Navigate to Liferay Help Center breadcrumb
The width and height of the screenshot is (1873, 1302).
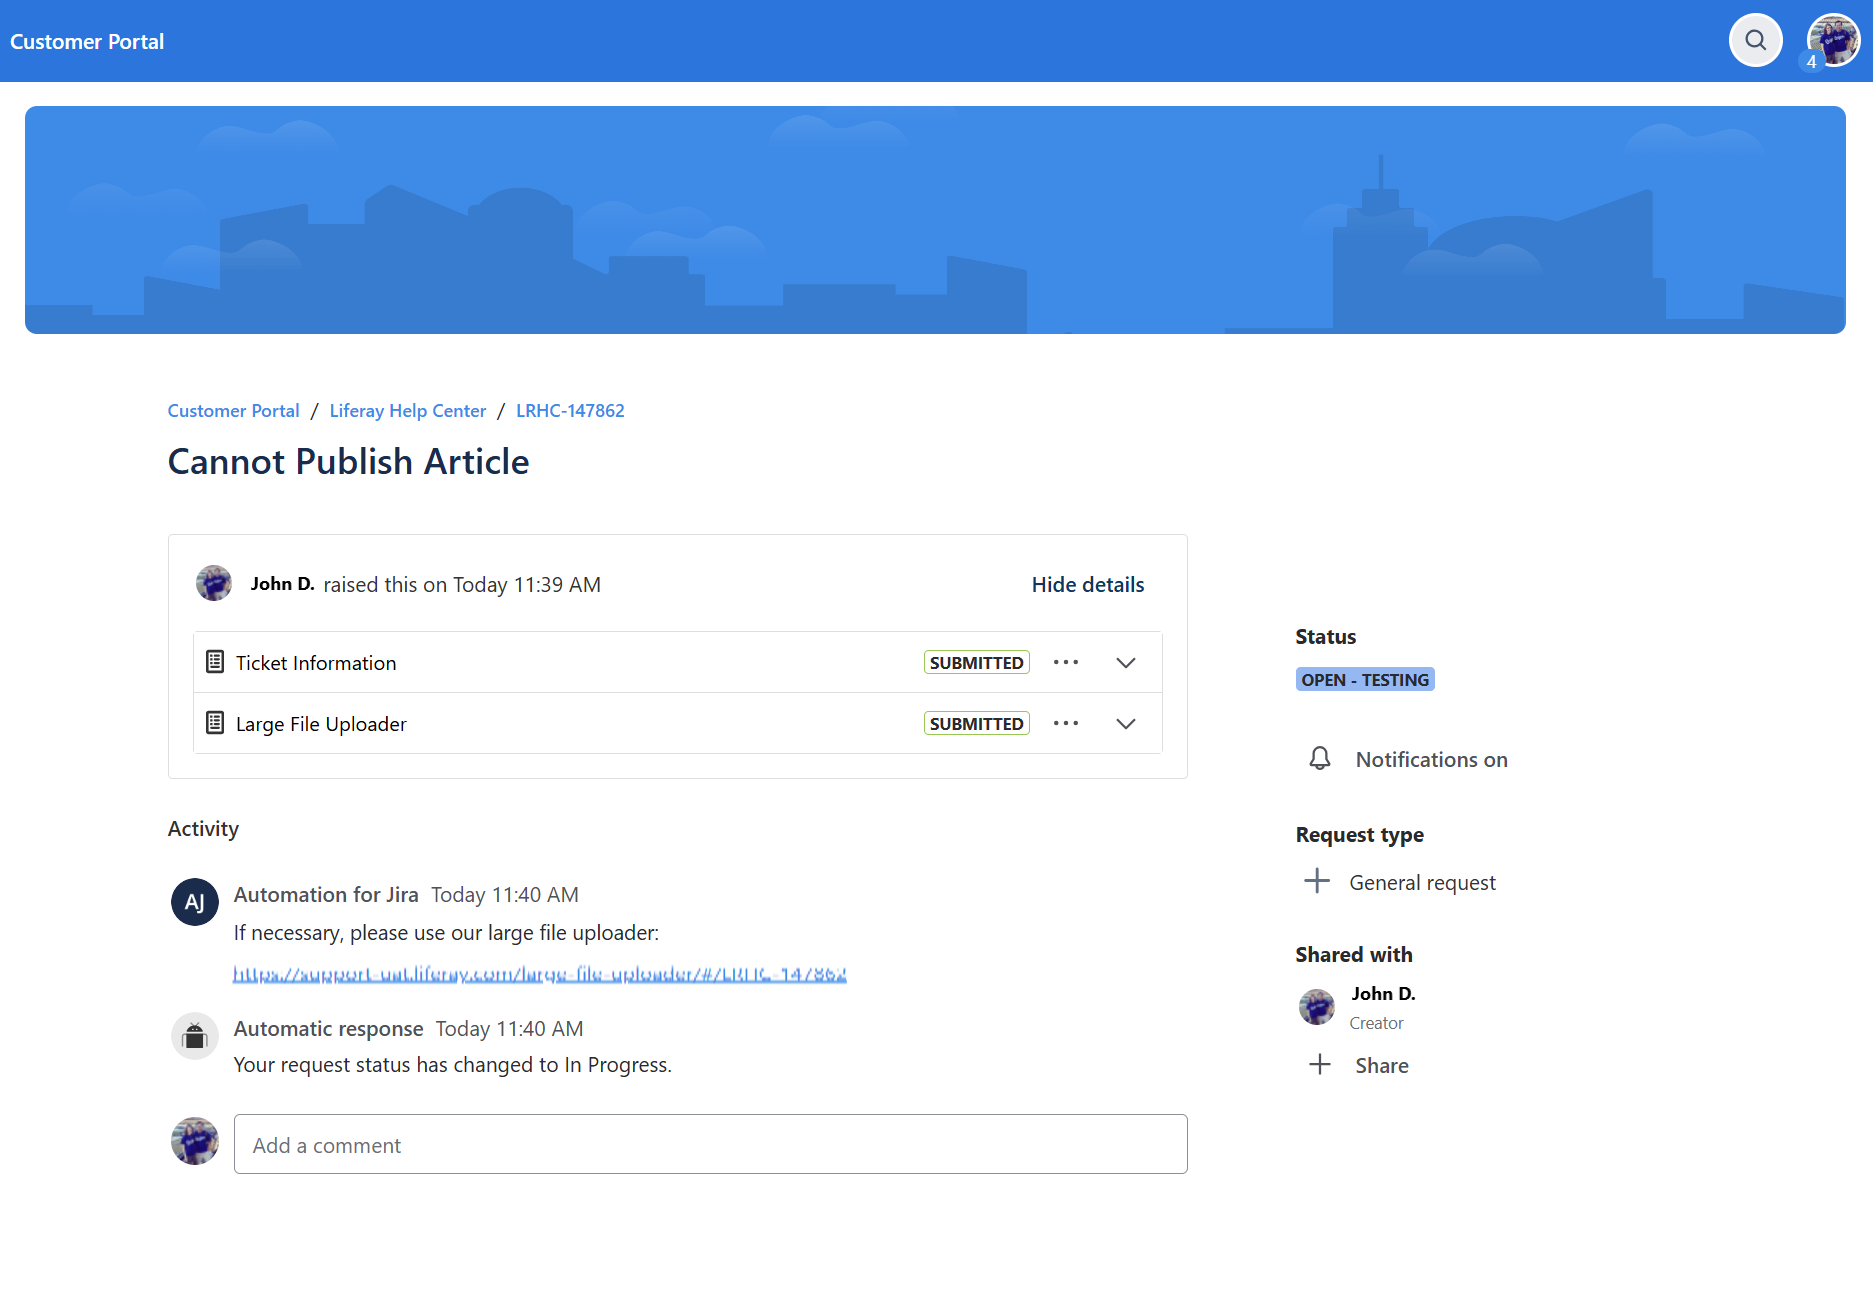[407, 411]
